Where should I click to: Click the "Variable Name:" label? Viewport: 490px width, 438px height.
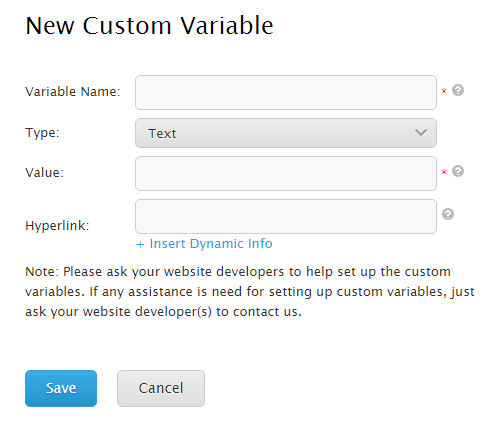73,91
